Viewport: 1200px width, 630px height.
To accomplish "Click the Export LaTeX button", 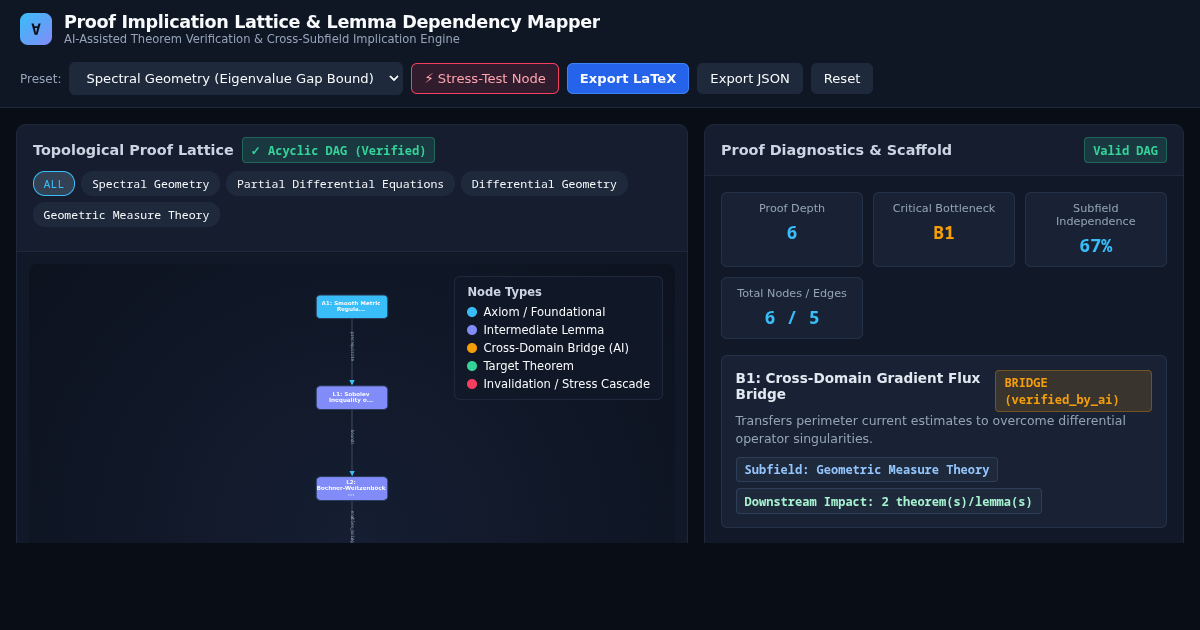I will [628, 78].
